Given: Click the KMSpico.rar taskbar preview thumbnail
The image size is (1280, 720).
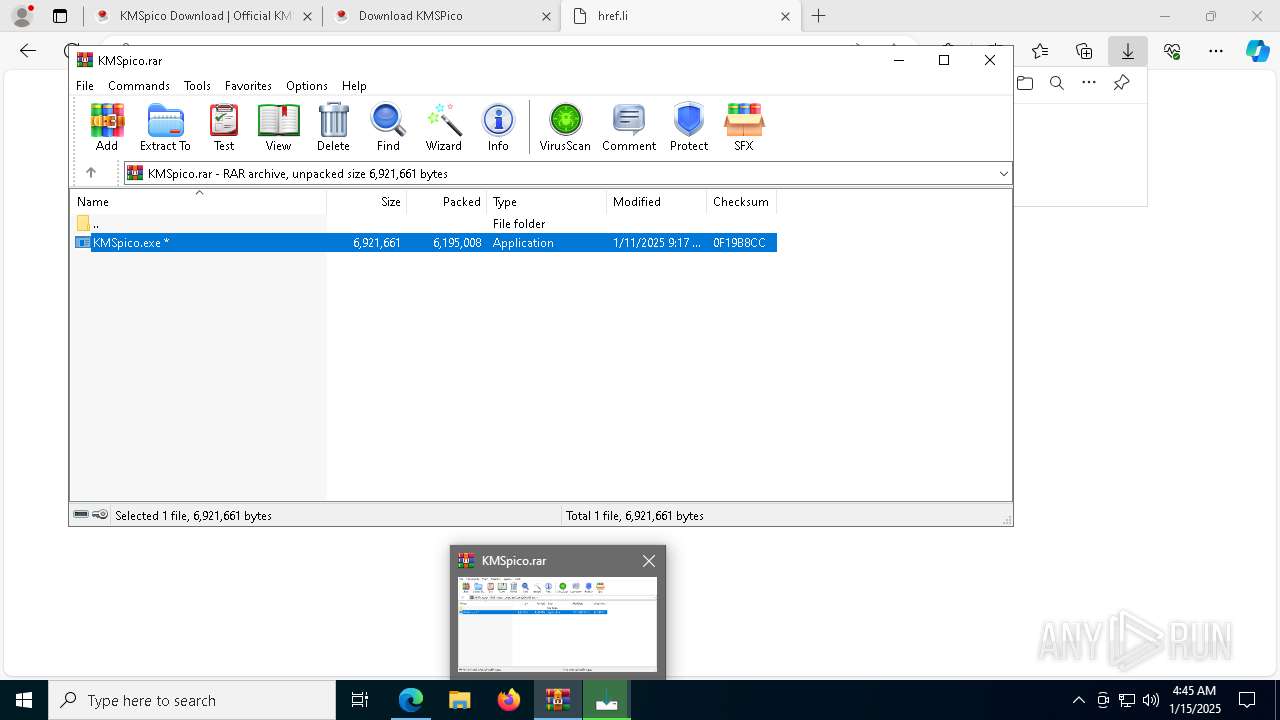Looking at the screenshot, I should (x=558, y=624).
